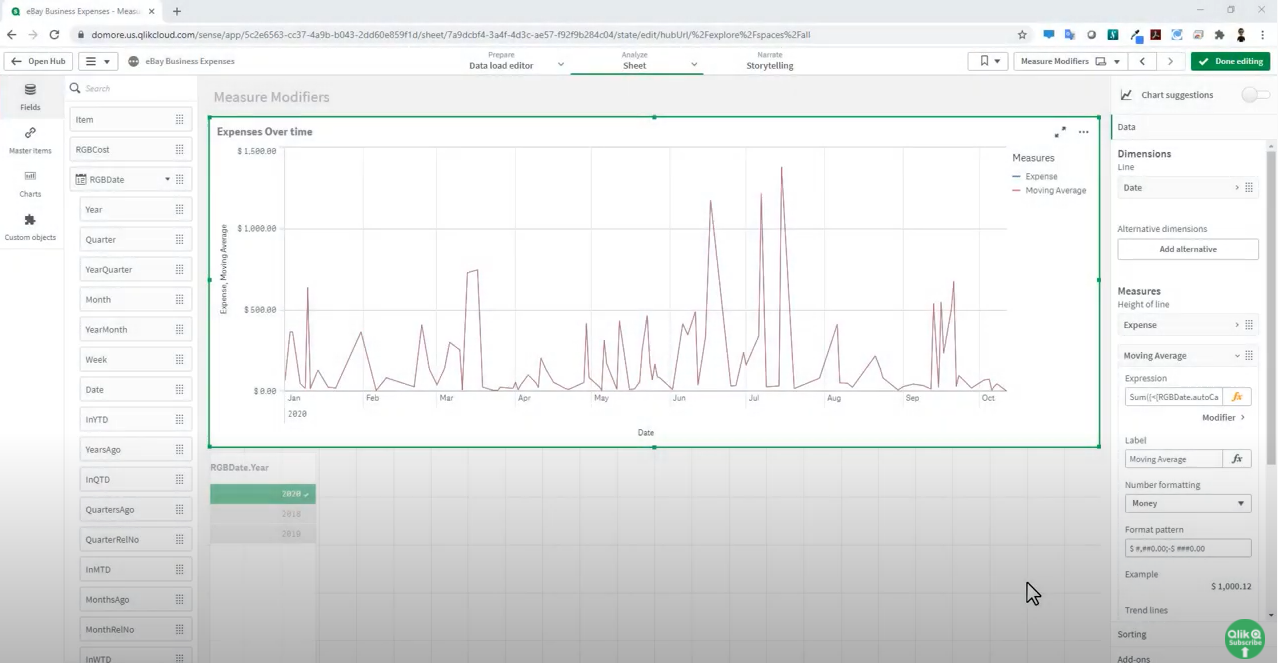Viewport: 1278px width, 663px height.
Task: Open expression editor fx for Expression
Action: pos(1237,397)
